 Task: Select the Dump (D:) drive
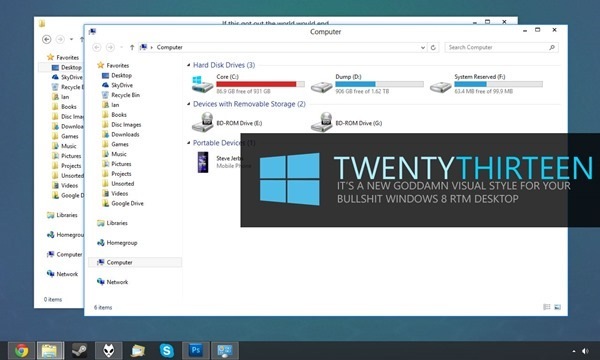point(367,84)
